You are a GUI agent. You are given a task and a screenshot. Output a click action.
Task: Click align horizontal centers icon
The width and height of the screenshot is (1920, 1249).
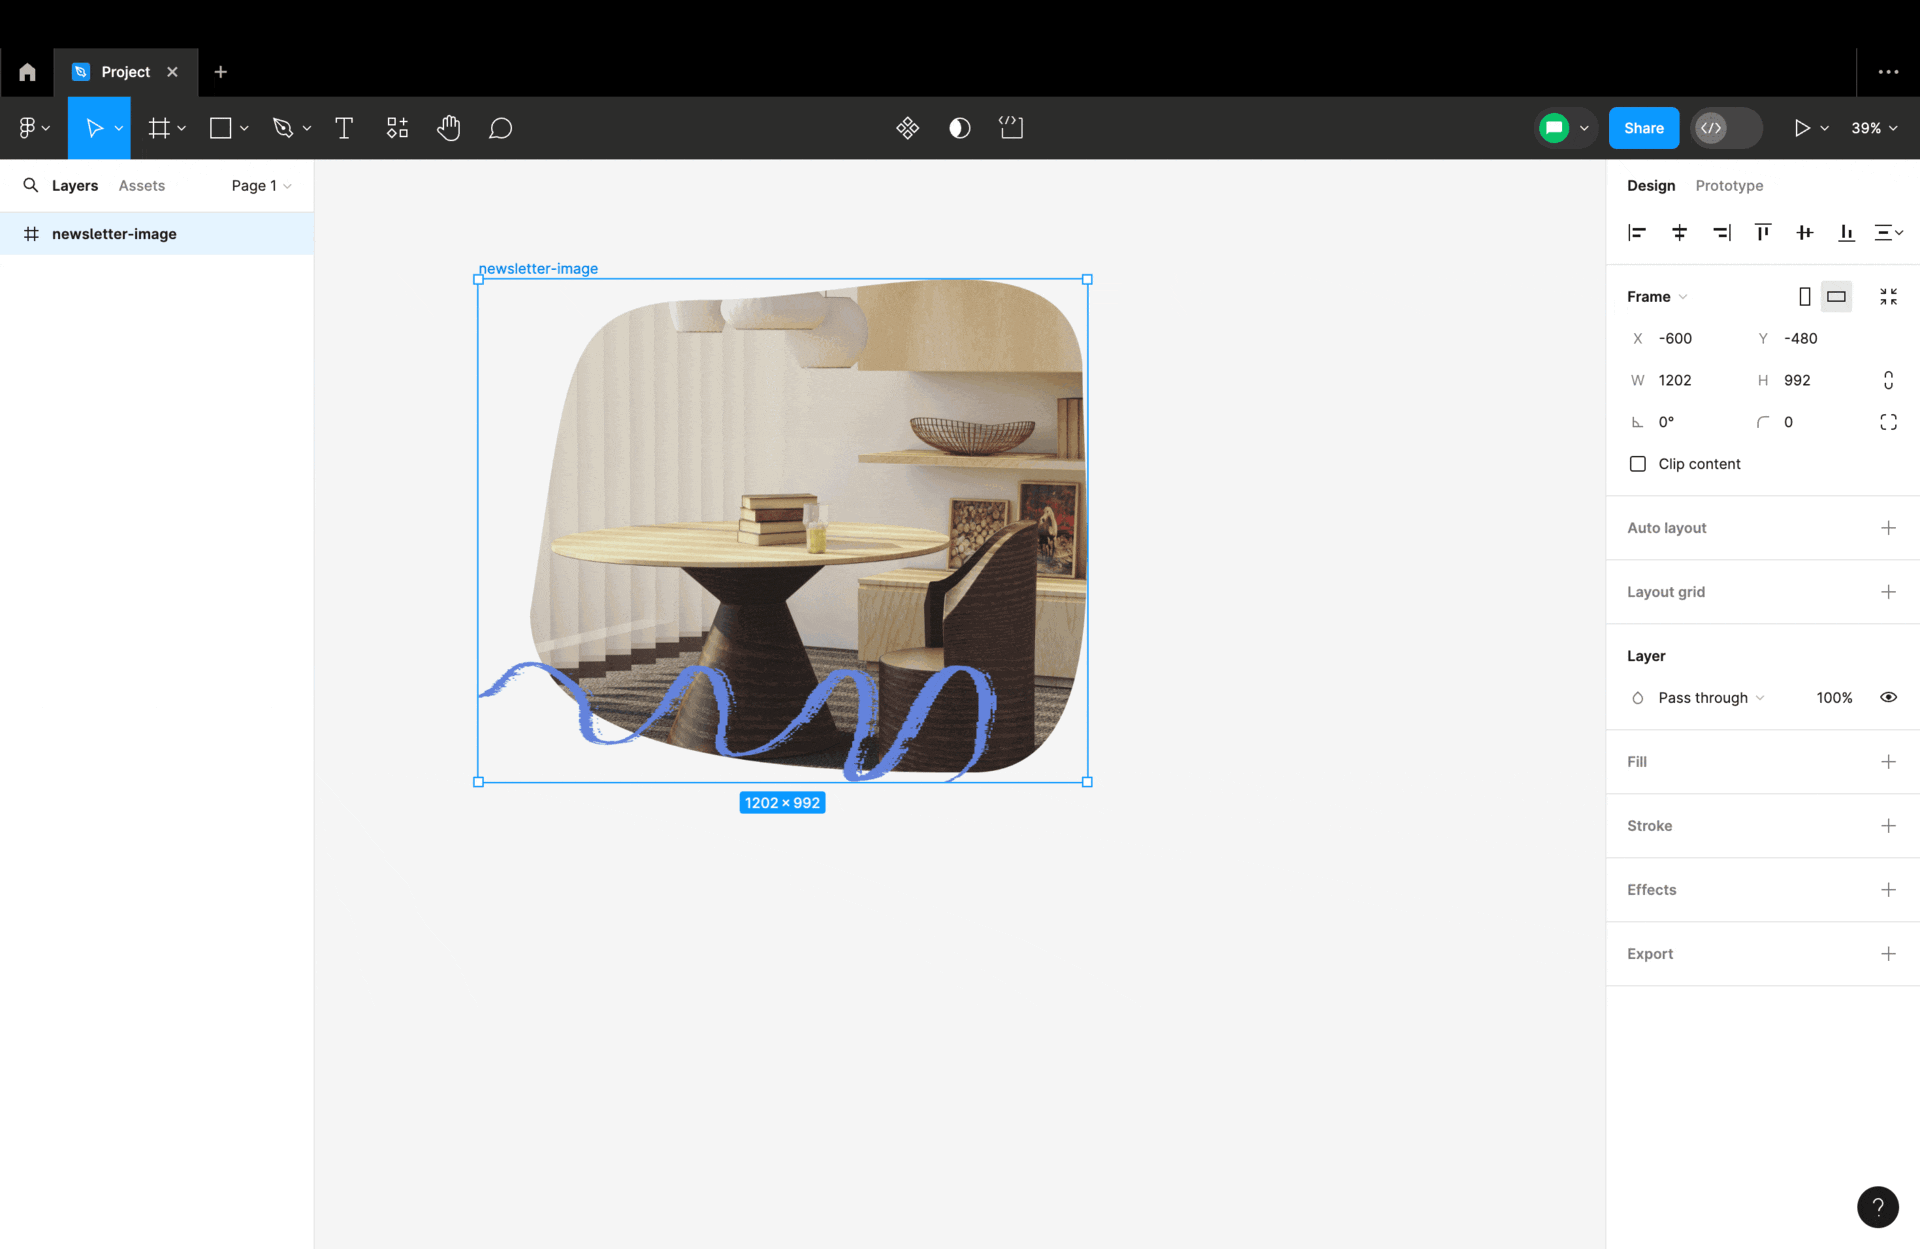click(x=1679, y=233)
